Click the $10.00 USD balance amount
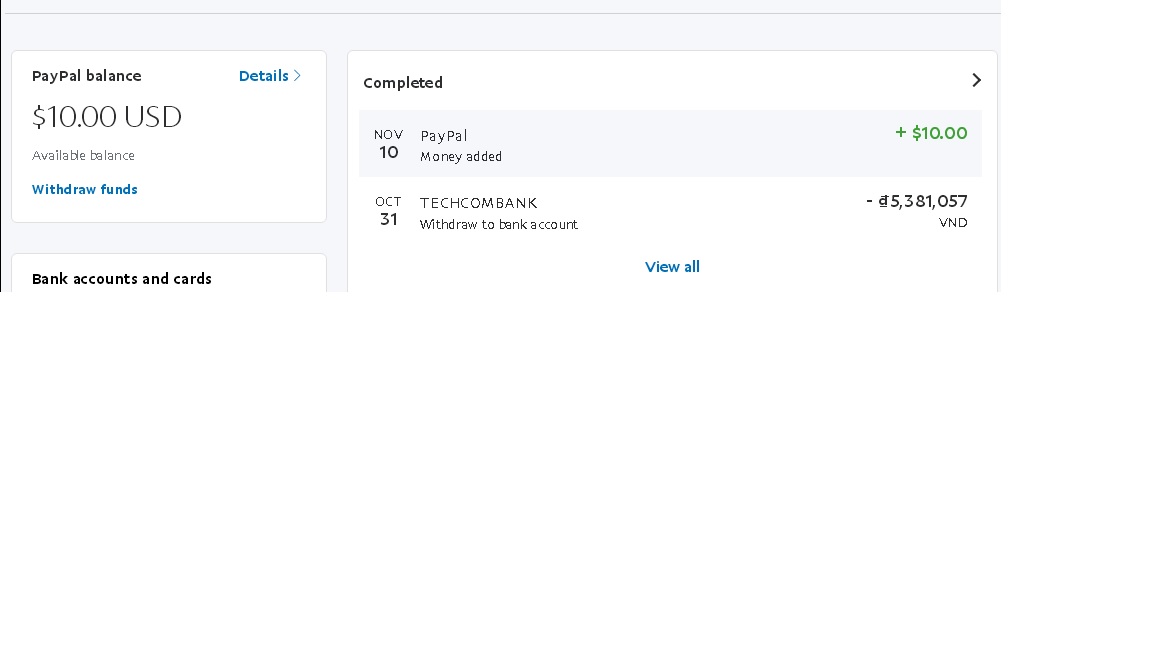The image size is (1152, 648). coord(107,117)
